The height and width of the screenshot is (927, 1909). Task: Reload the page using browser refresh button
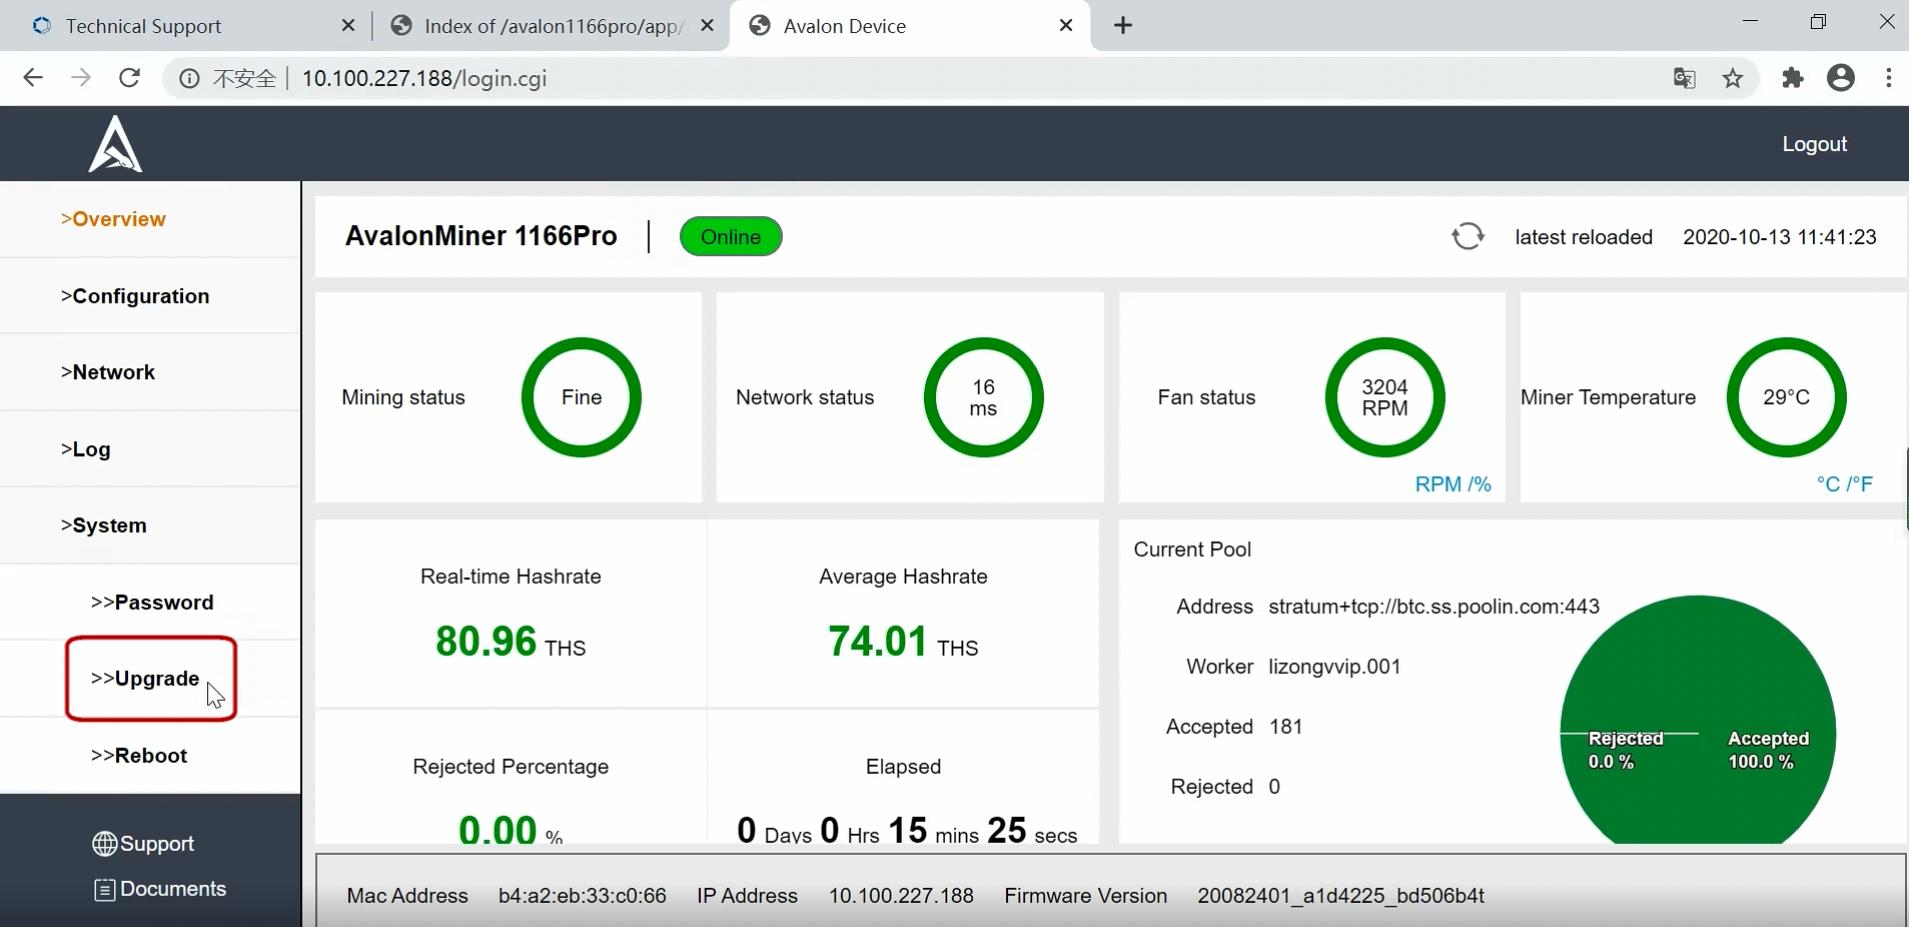pos(129,78)
